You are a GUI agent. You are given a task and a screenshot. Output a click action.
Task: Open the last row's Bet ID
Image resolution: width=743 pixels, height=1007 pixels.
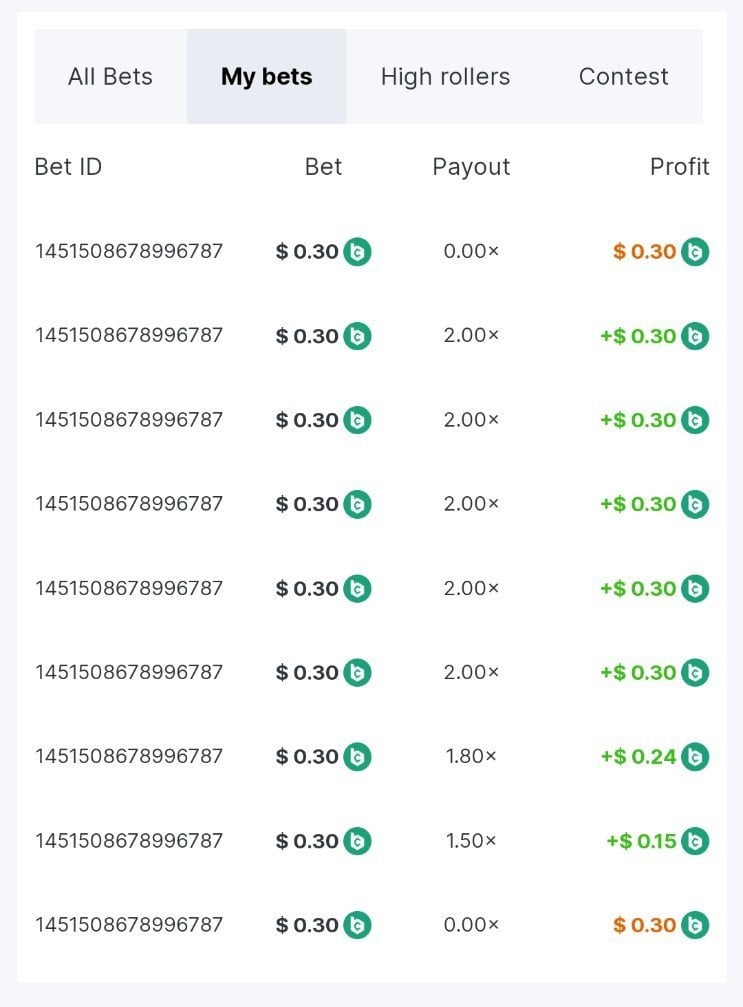pyautogui.click(x=129, y=925)
